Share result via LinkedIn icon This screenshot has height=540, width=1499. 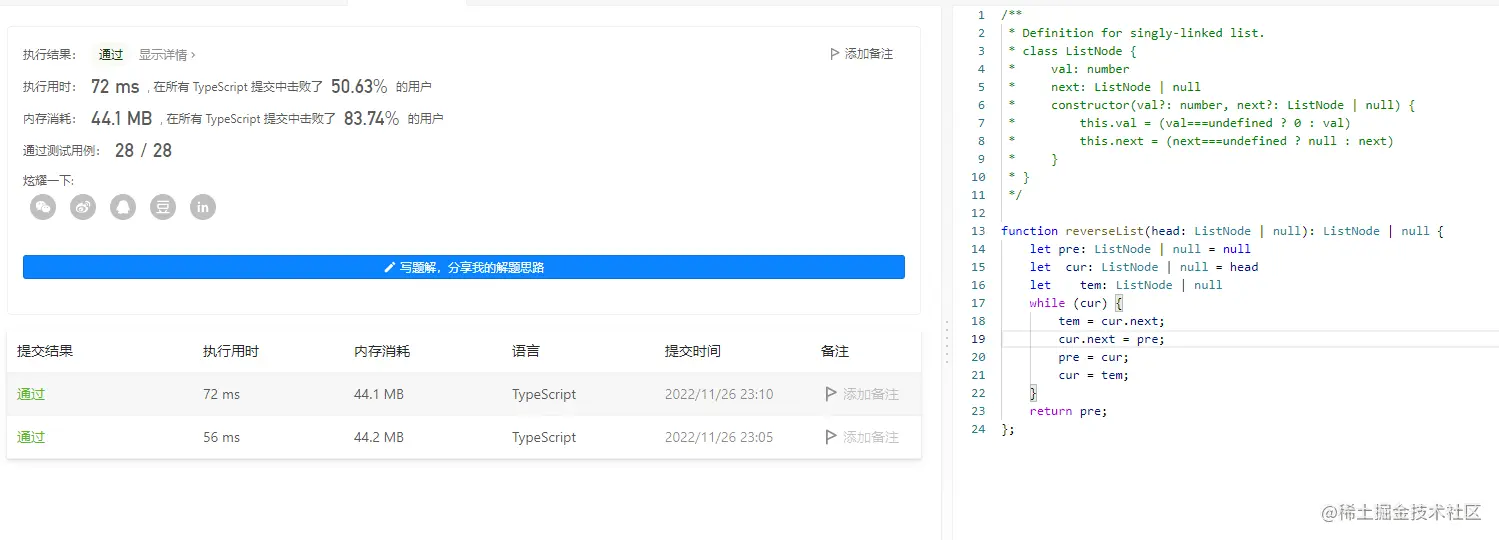tap(203, 207)
